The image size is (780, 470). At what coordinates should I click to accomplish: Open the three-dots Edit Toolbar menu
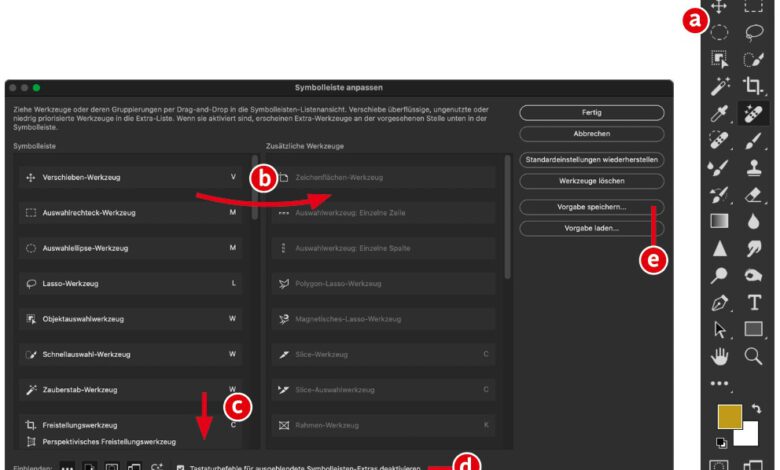(720, 383)
